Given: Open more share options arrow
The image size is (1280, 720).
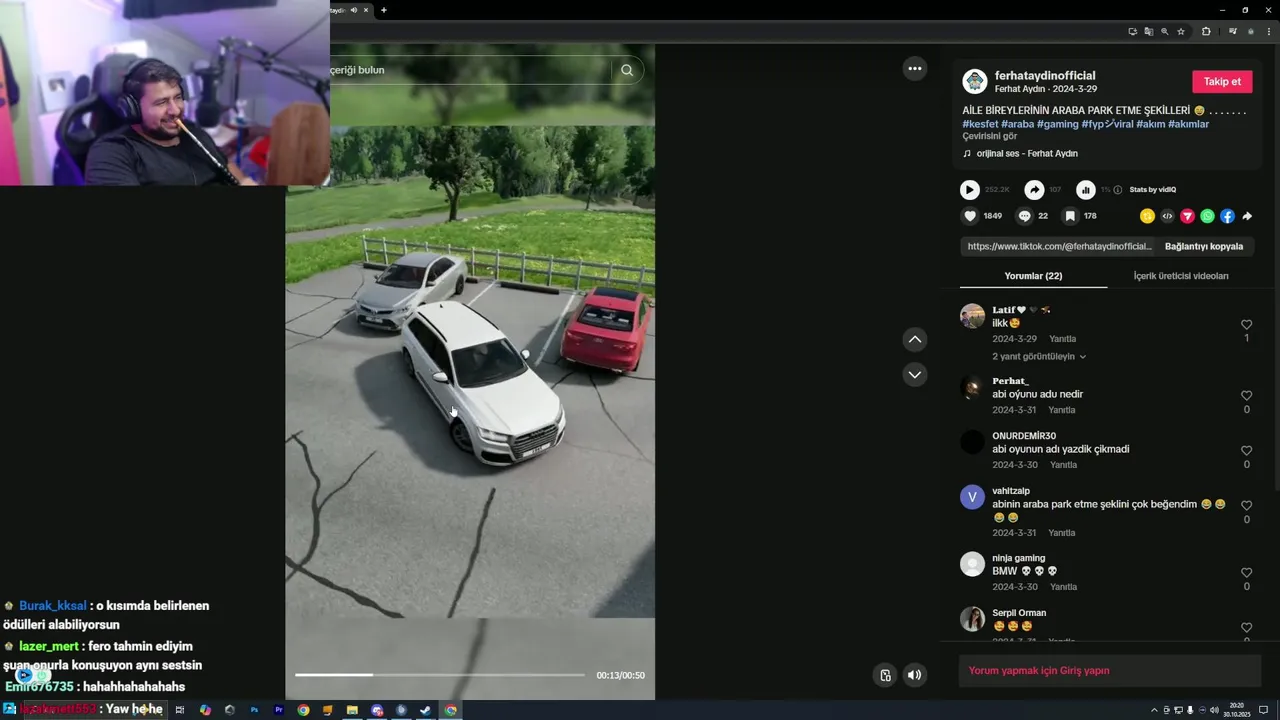Looking at the screenshot, I should tap(1247, 216).
